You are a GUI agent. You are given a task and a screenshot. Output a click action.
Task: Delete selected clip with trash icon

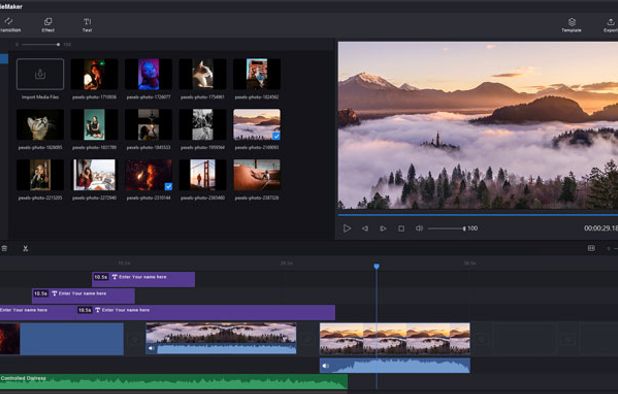click(4, 248)
